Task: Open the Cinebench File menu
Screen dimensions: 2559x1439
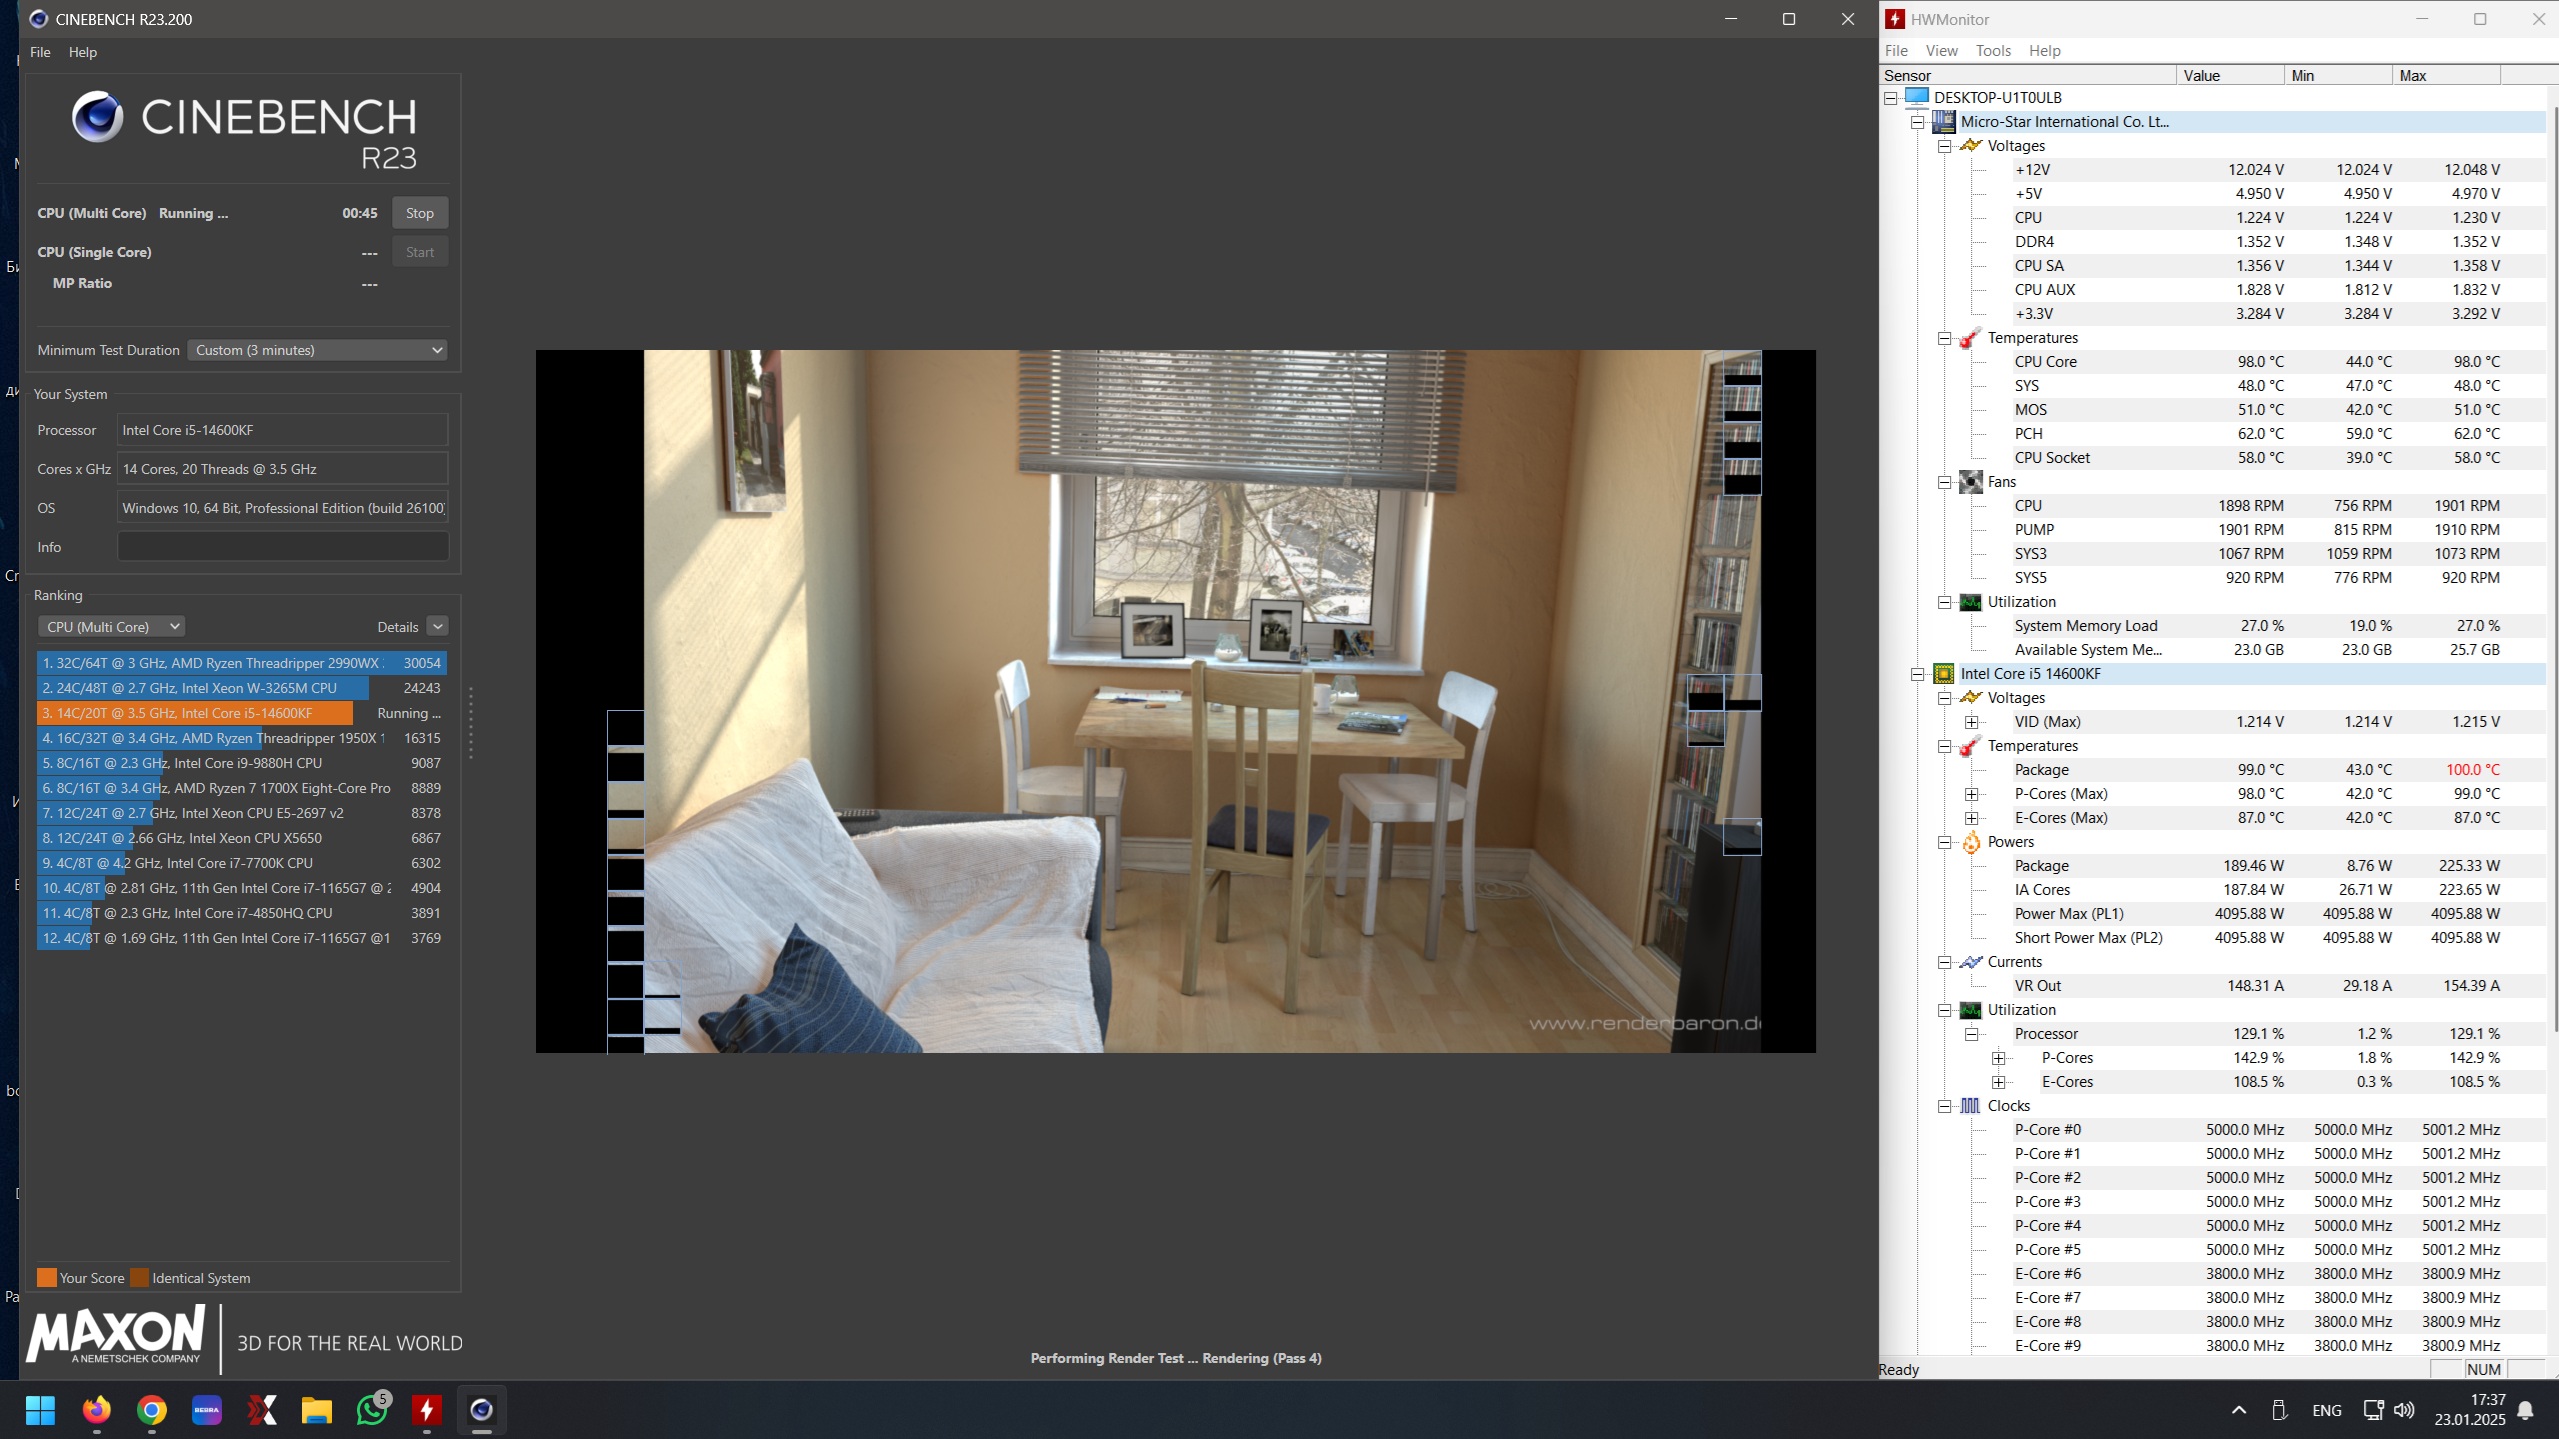Action: click(40, 52)
